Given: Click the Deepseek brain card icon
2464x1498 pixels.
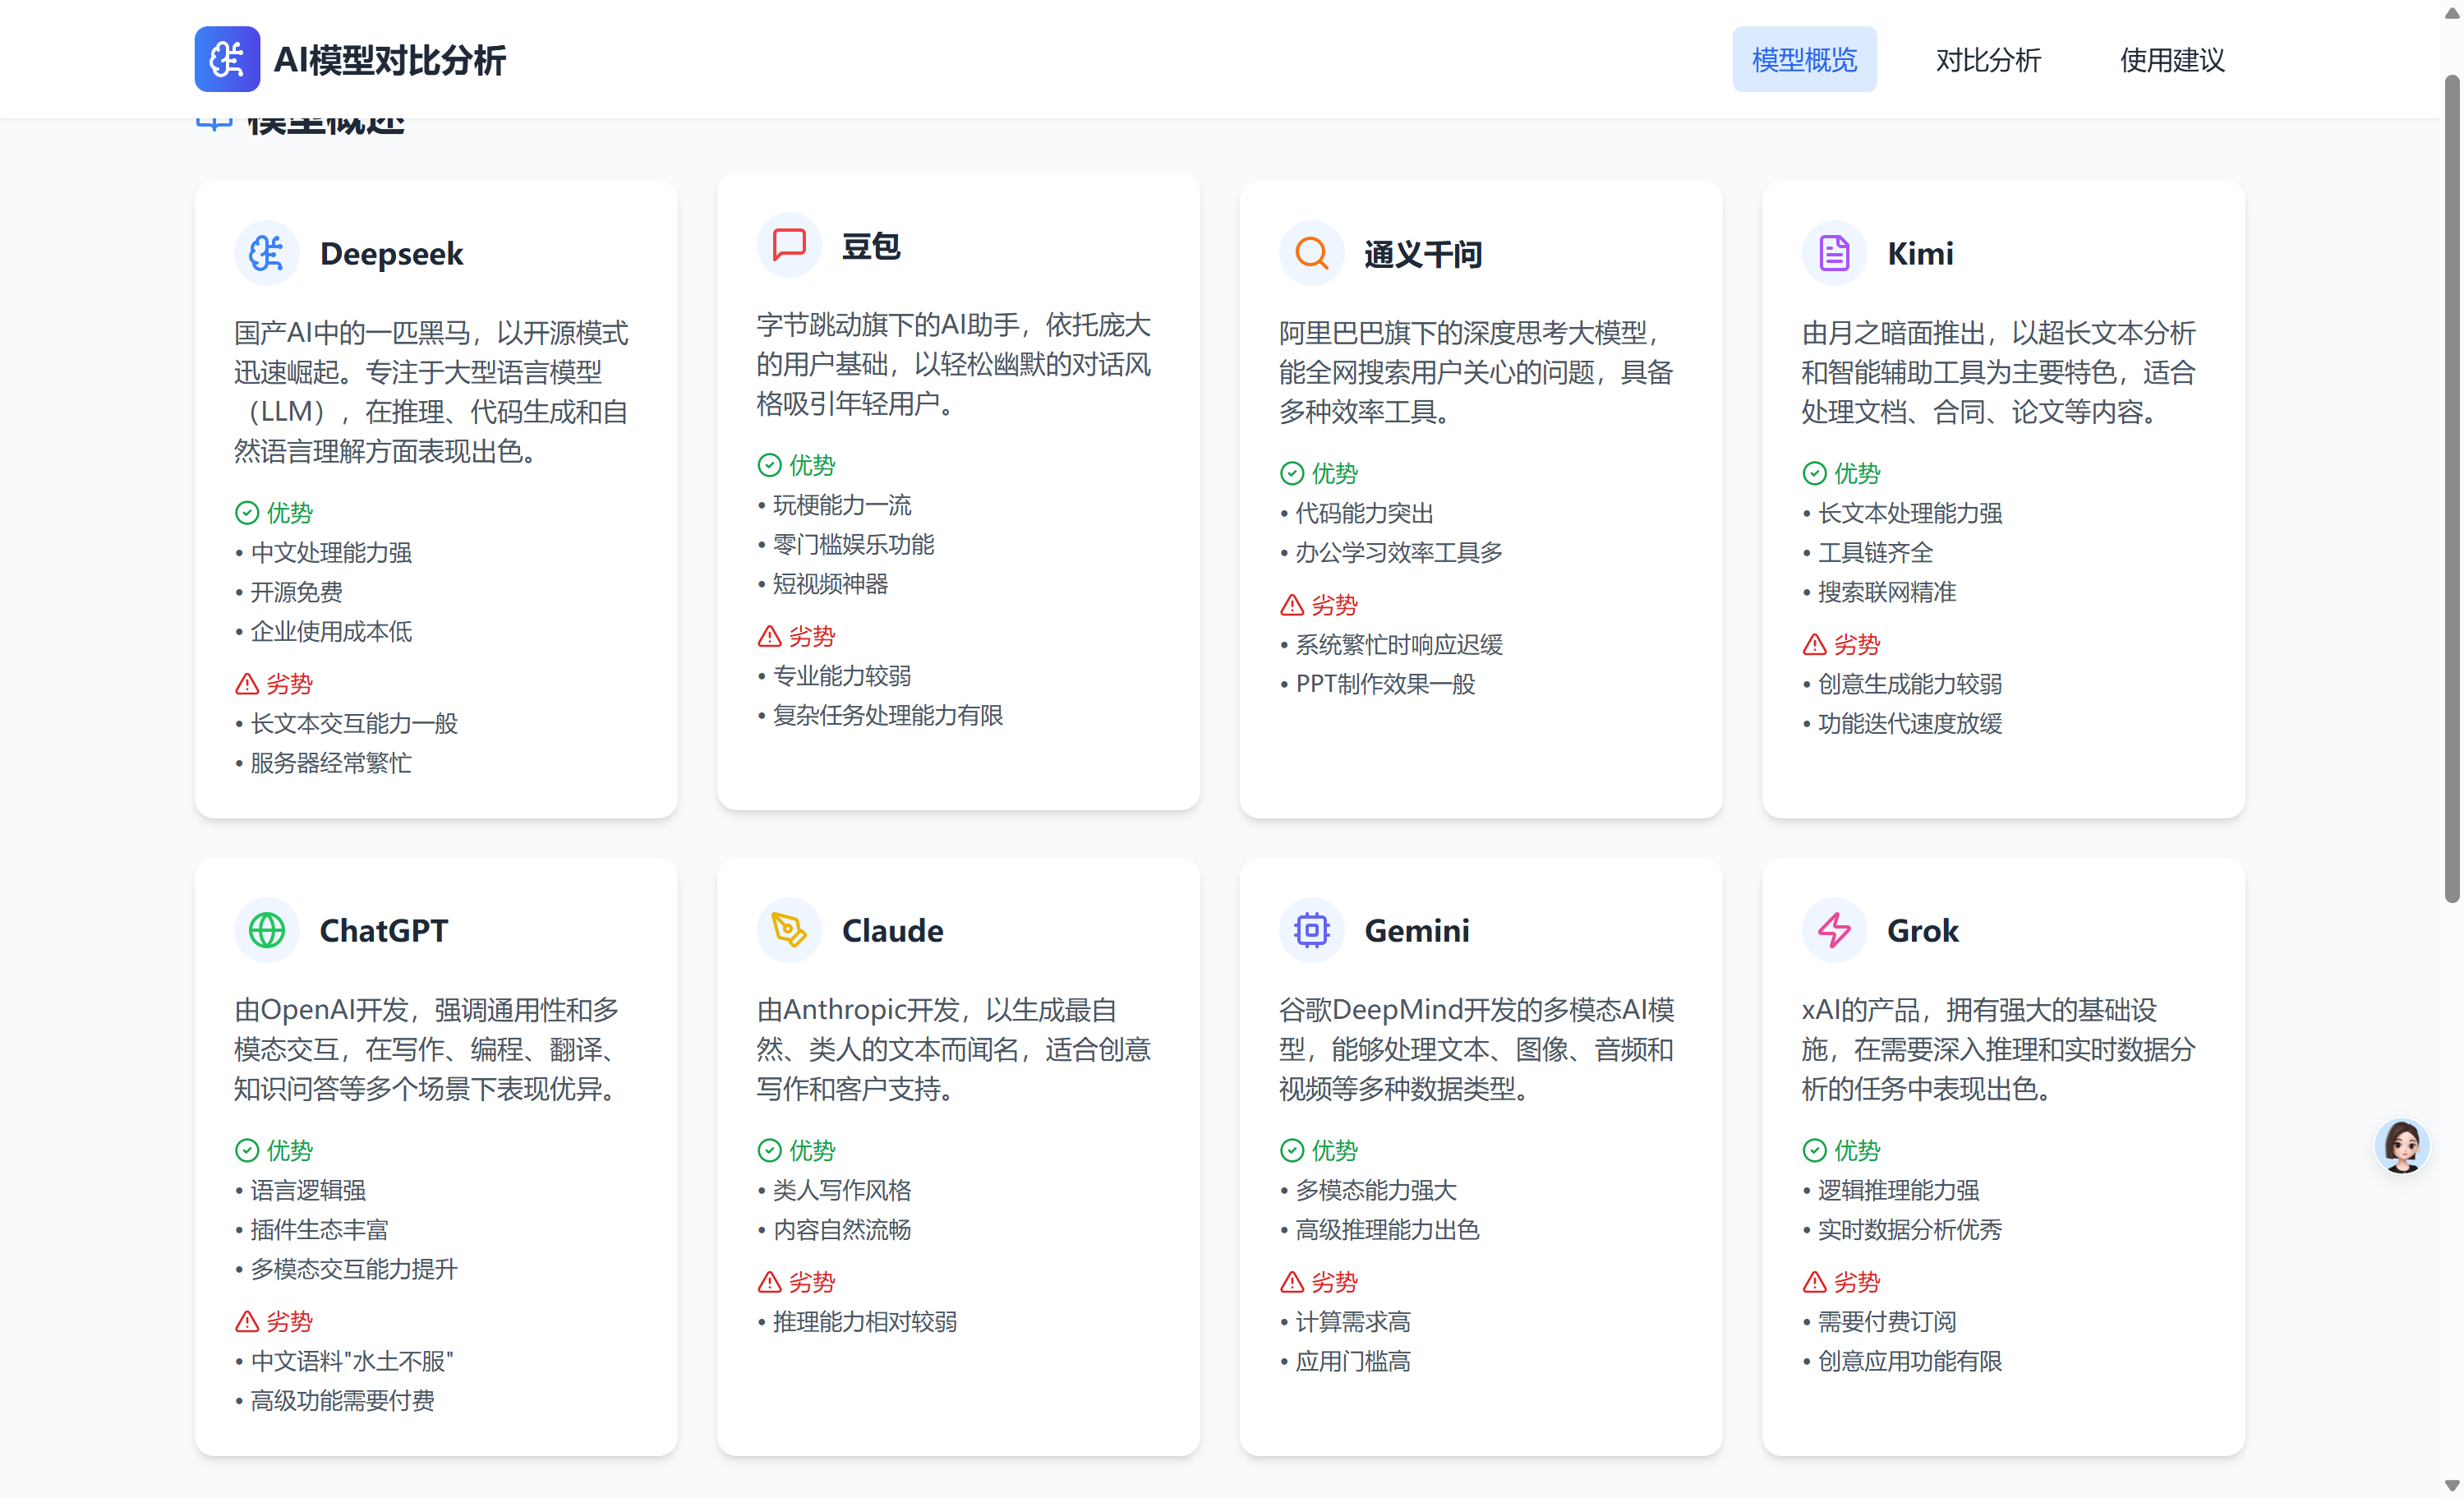Looking at the screenshot, I should [x=266, y=253].
